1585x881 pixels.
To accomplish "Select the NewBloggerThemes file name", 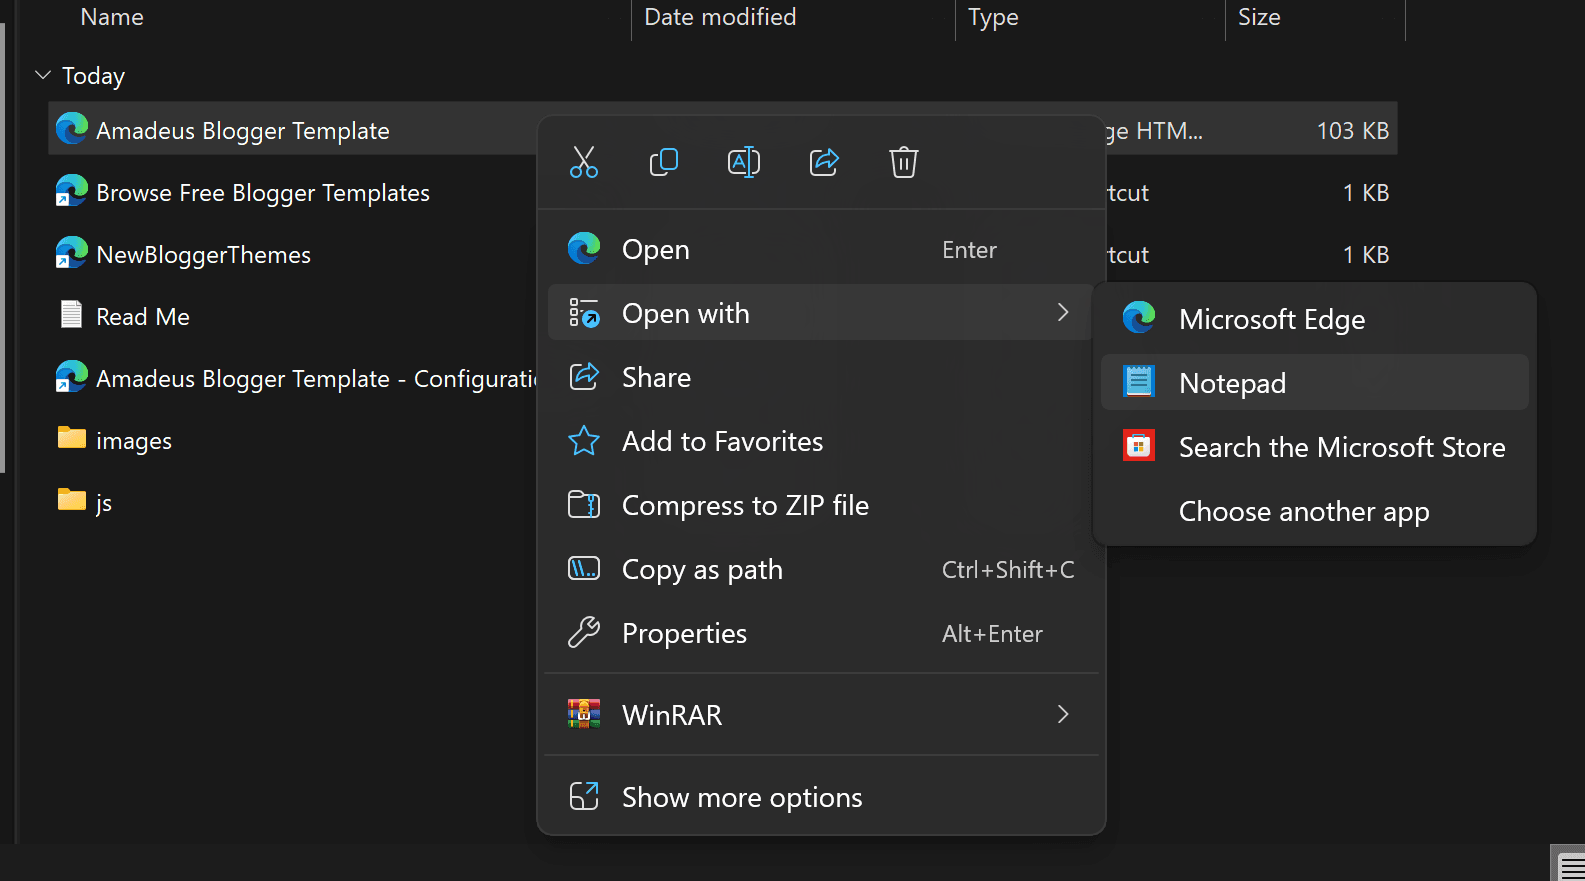I will coord(204,254).
